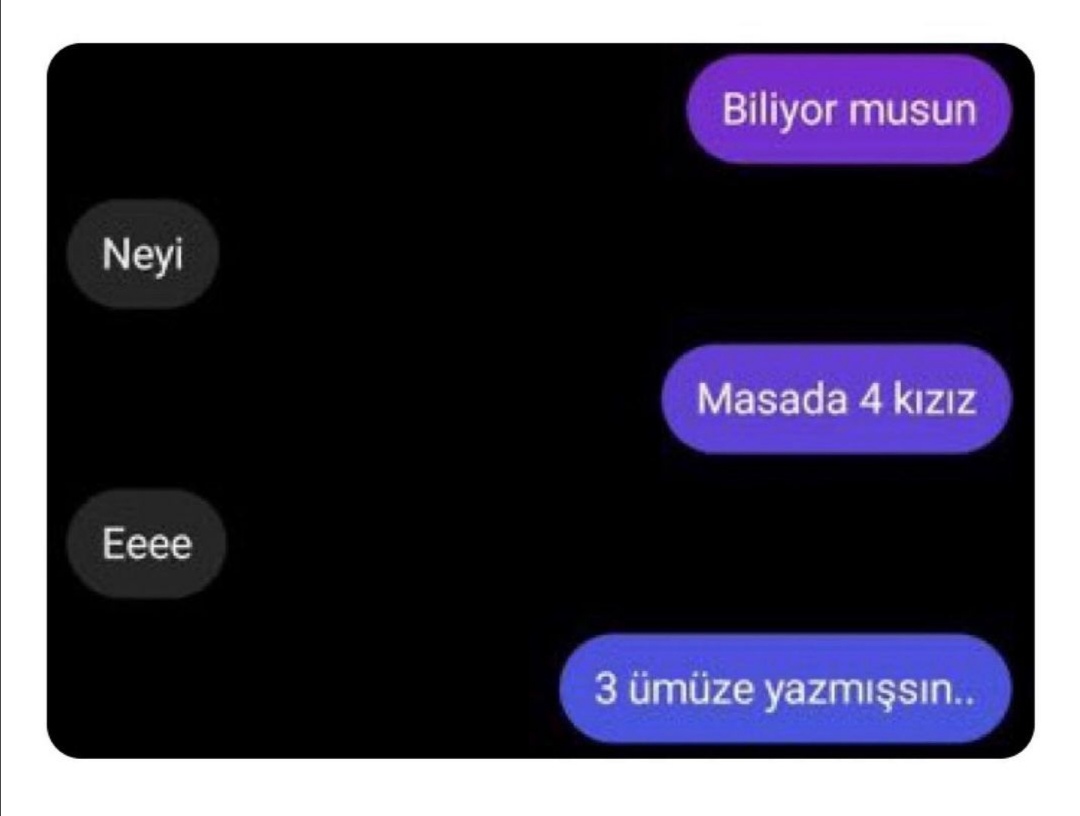Click black area left of 'Masada 4 kızız'
The width and height of the screenshot is (1080, 816).
(x=351, y=399)
